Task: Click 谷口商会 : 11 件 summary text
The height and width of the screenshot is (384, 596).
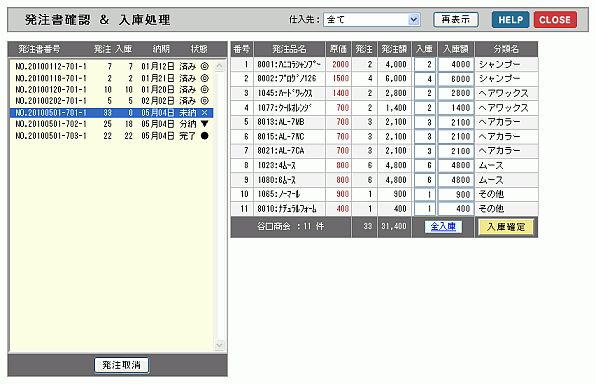Action: [290, 227]
